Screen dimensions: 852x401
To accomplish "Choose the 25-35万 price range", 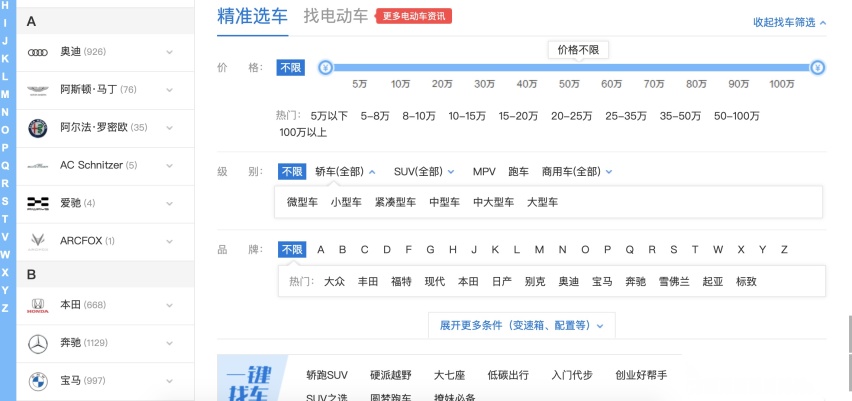I will pos(626,116).
